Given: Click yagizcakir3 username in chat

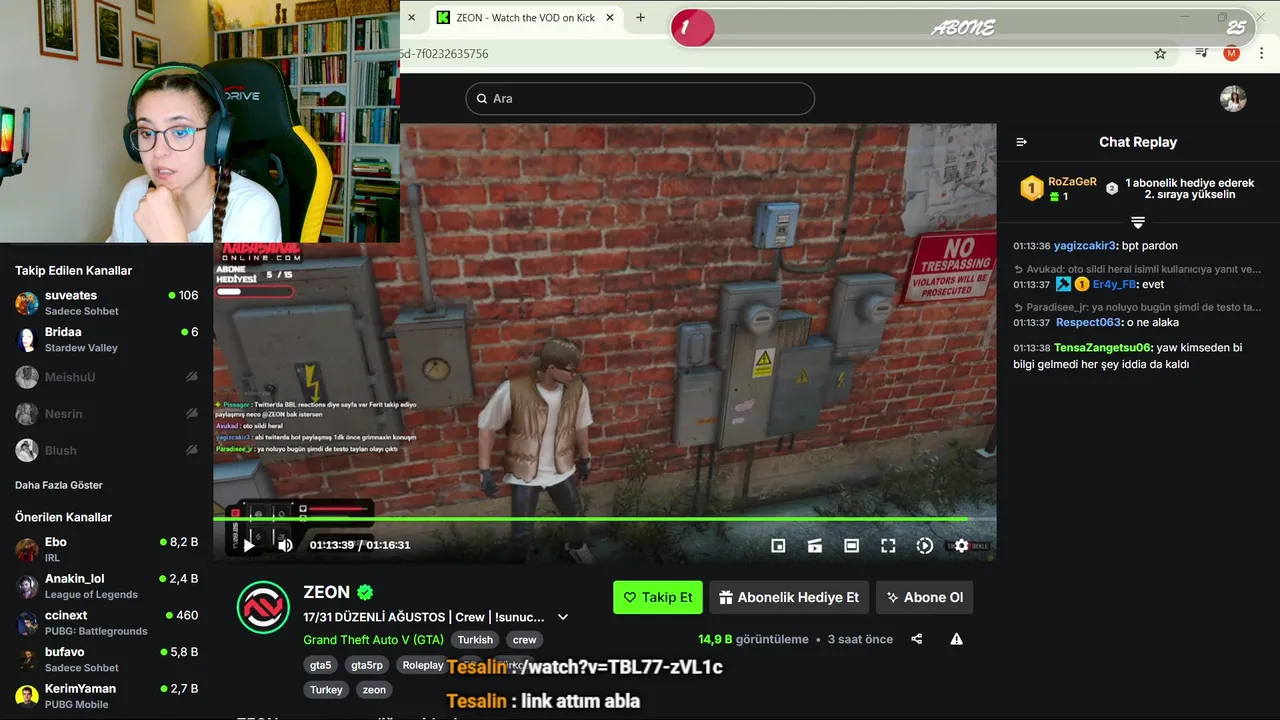Looking at the screenshot, I should point(1085,246).
